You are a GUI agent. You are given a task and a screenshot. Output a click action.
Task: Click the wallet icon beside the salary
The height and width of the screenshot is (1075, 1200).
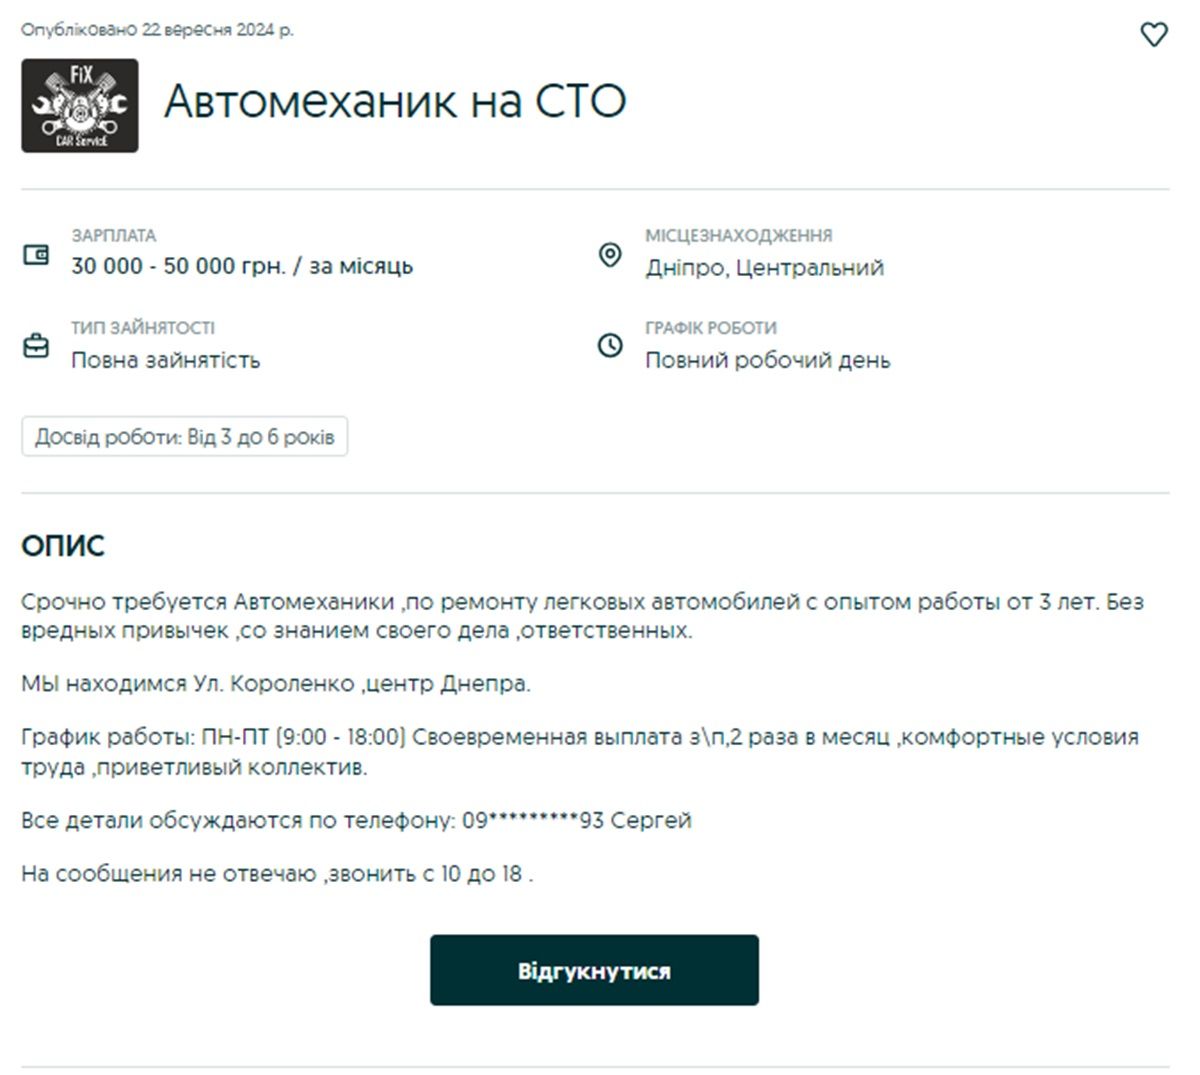[36, 255]
